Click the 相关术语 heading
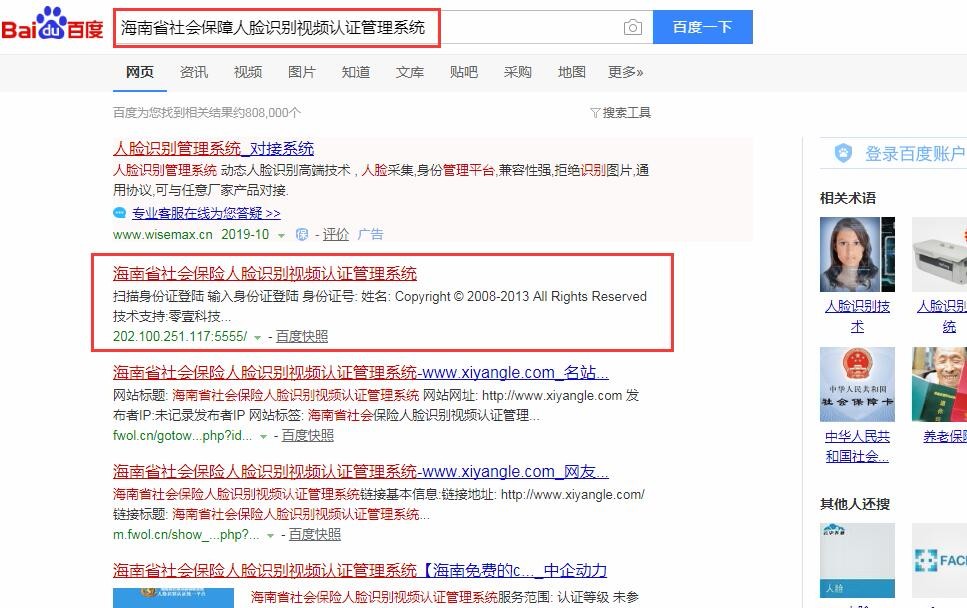This screenshot has width=967, height=608. coord(847,198)
